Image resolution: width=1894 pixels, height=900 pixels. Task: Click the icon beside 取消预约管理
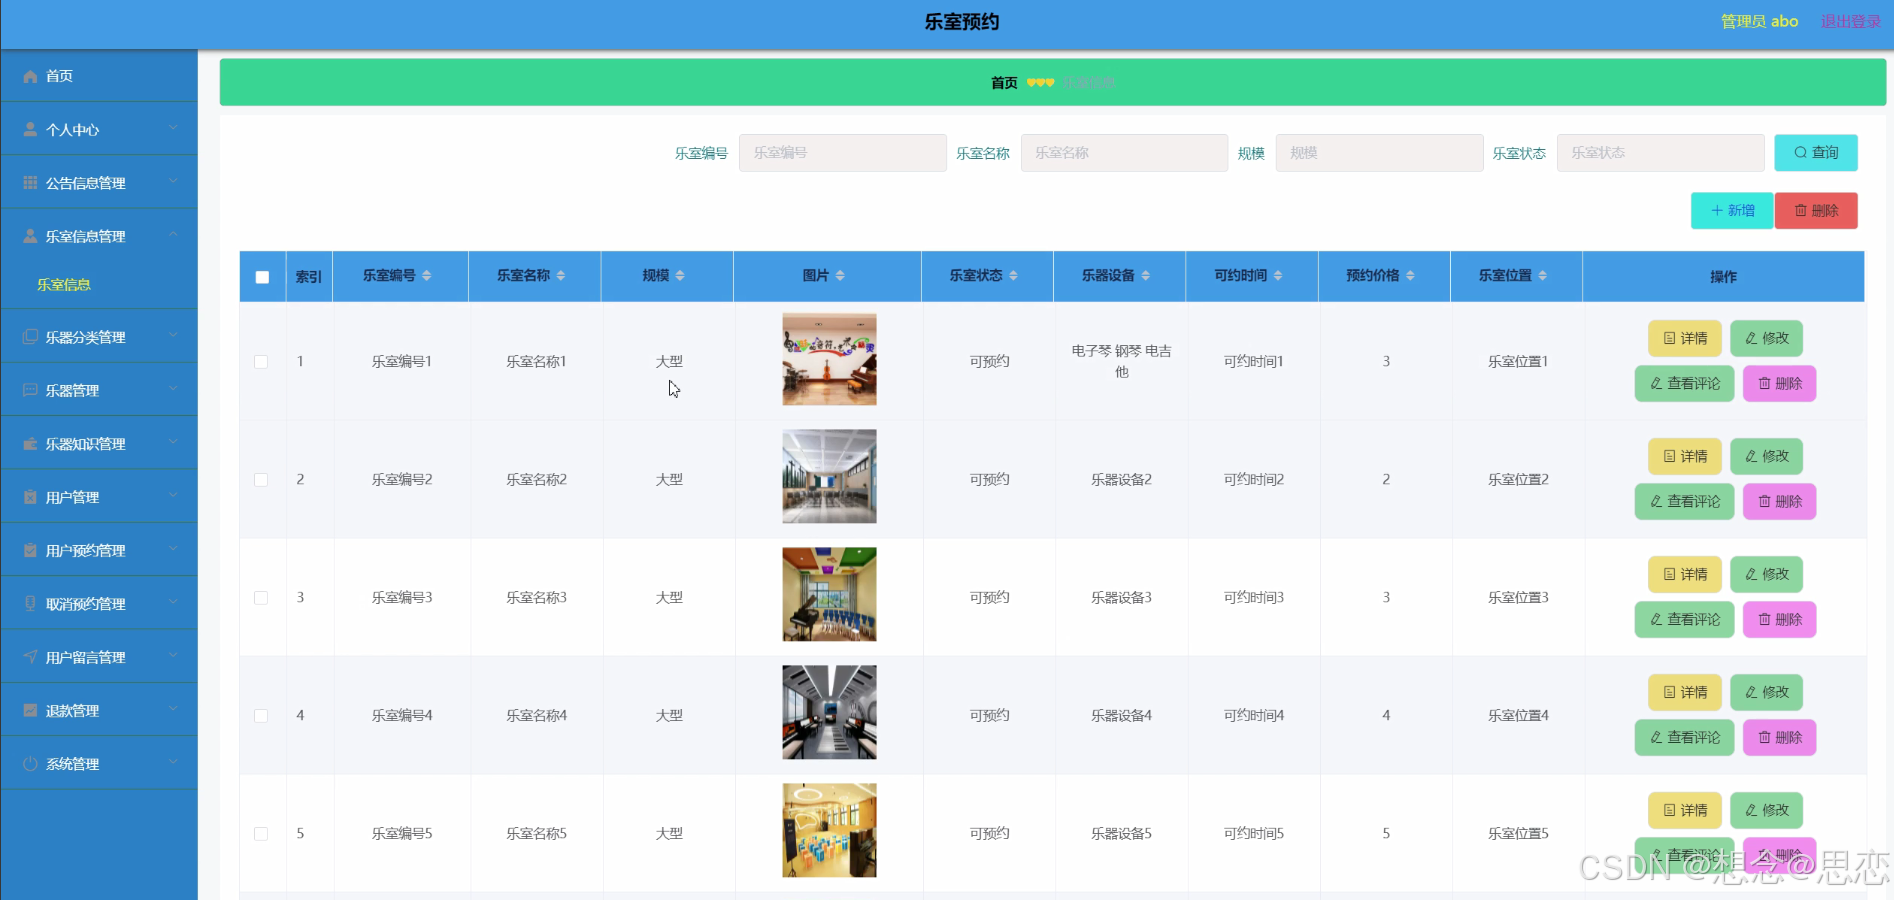coord(30,604)
